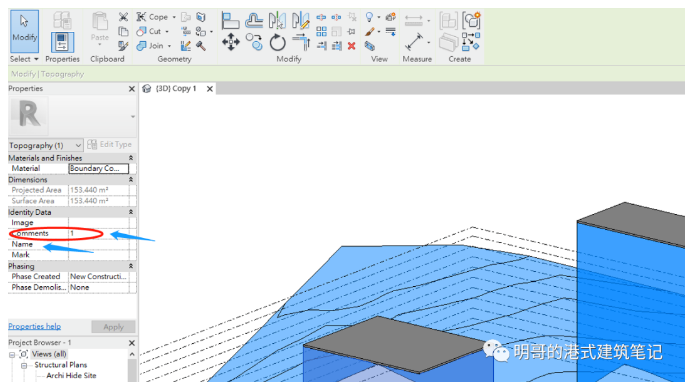Collapse the Dimensions properties section
Viewport: 689px width, 388px height.
pyautogui.click(x=131, y=180)
